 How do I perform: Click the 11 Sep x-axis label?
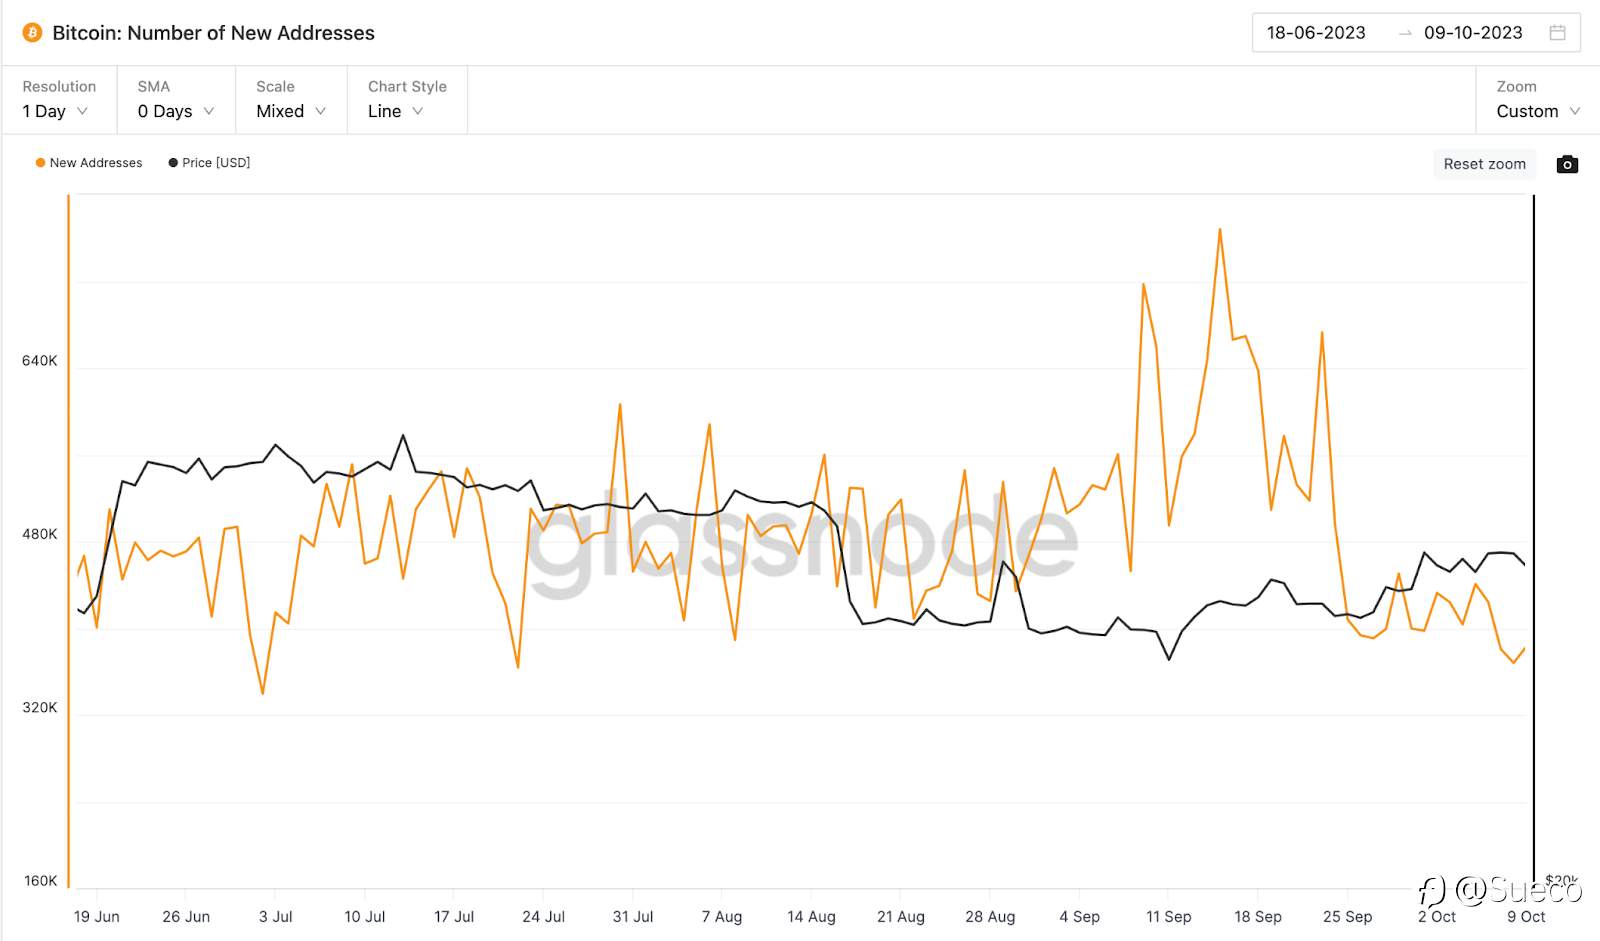(x=1168, y=917)
